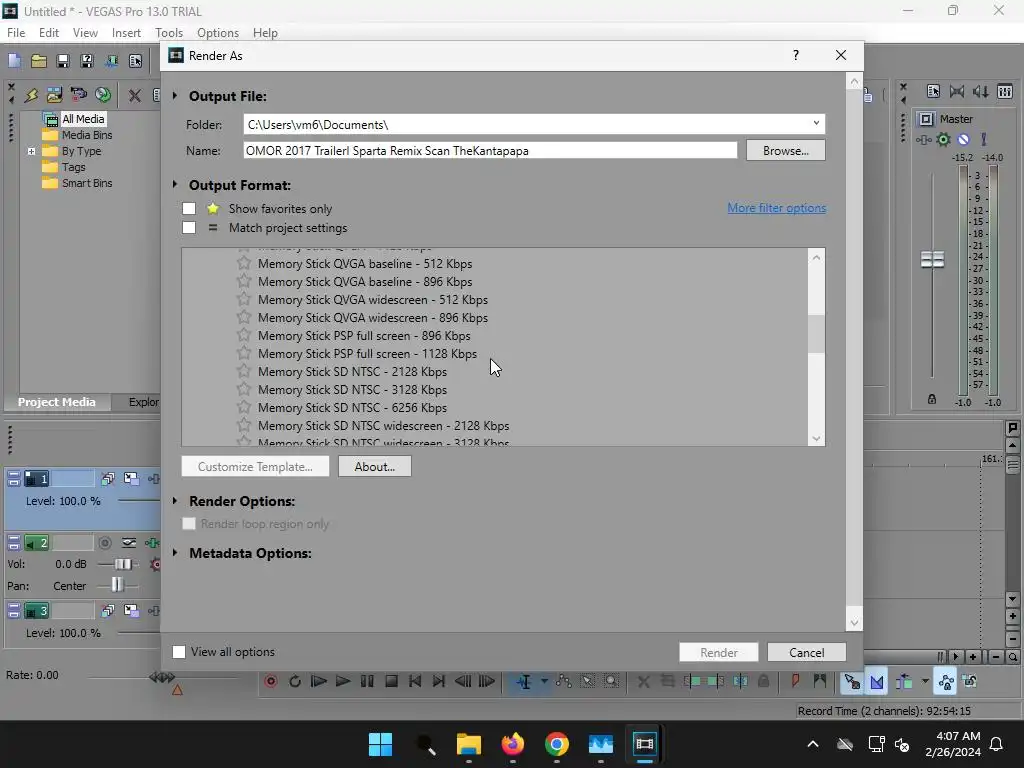Open the Insert menu

126,33
